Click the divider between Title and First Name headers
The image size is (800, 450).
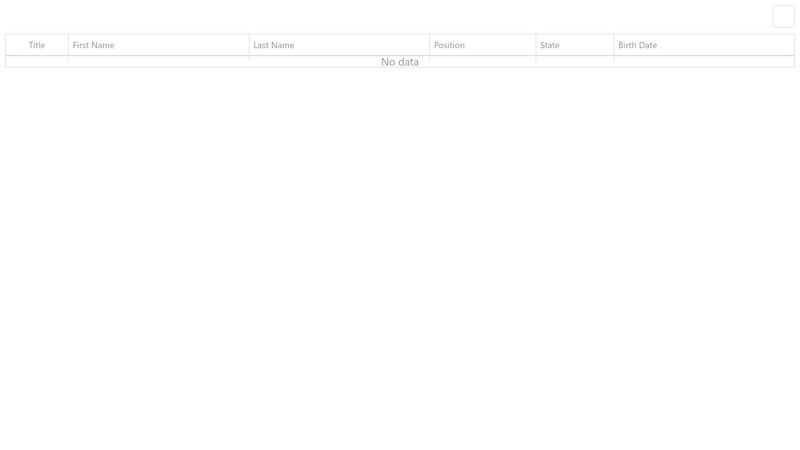(x=68, y=45)
